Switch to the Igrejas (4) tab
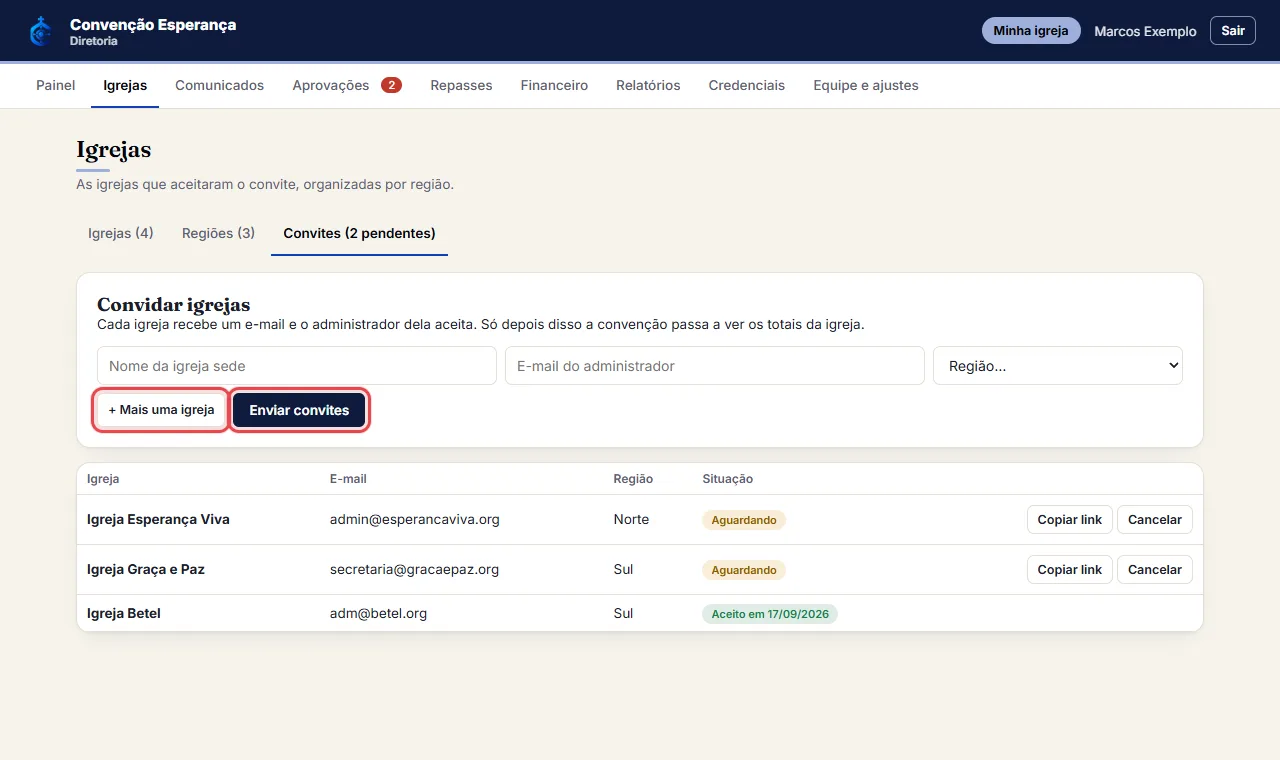This screenshot has height=760, width=1280. 121,233
